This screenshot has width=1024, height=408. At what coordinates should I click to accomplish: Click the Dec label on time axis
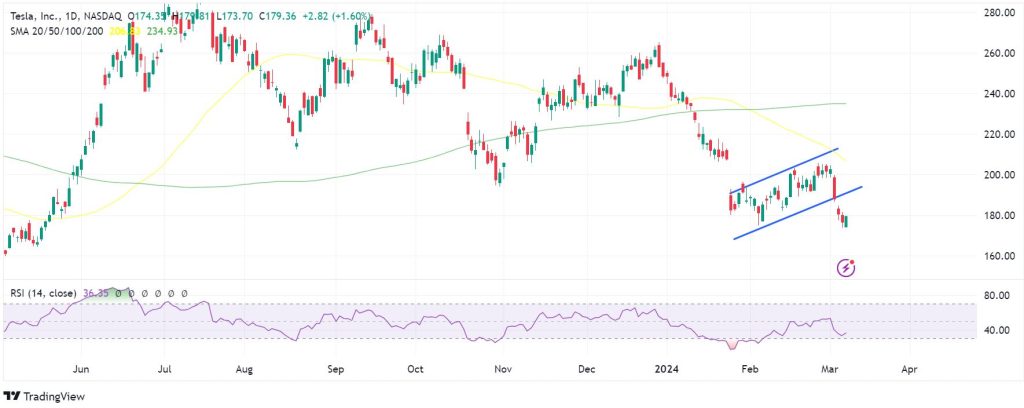587,369
